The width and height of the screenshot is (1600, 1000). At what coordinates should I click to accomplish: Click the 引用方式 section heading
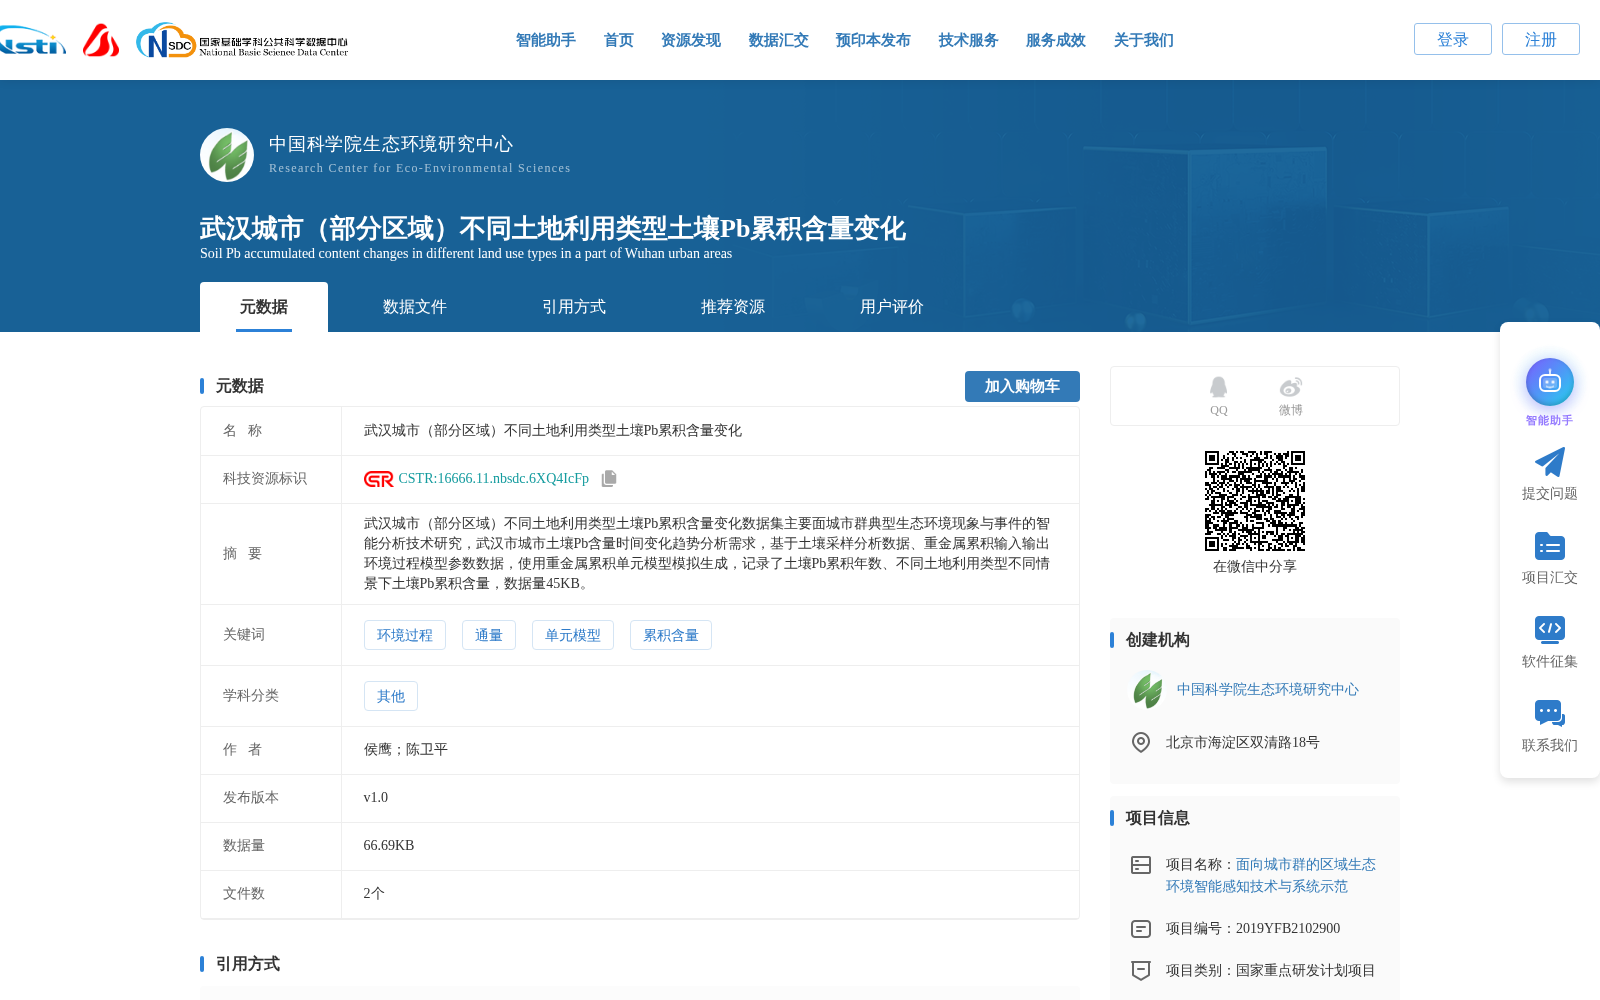pyautogui.click(x=248, y=964)
